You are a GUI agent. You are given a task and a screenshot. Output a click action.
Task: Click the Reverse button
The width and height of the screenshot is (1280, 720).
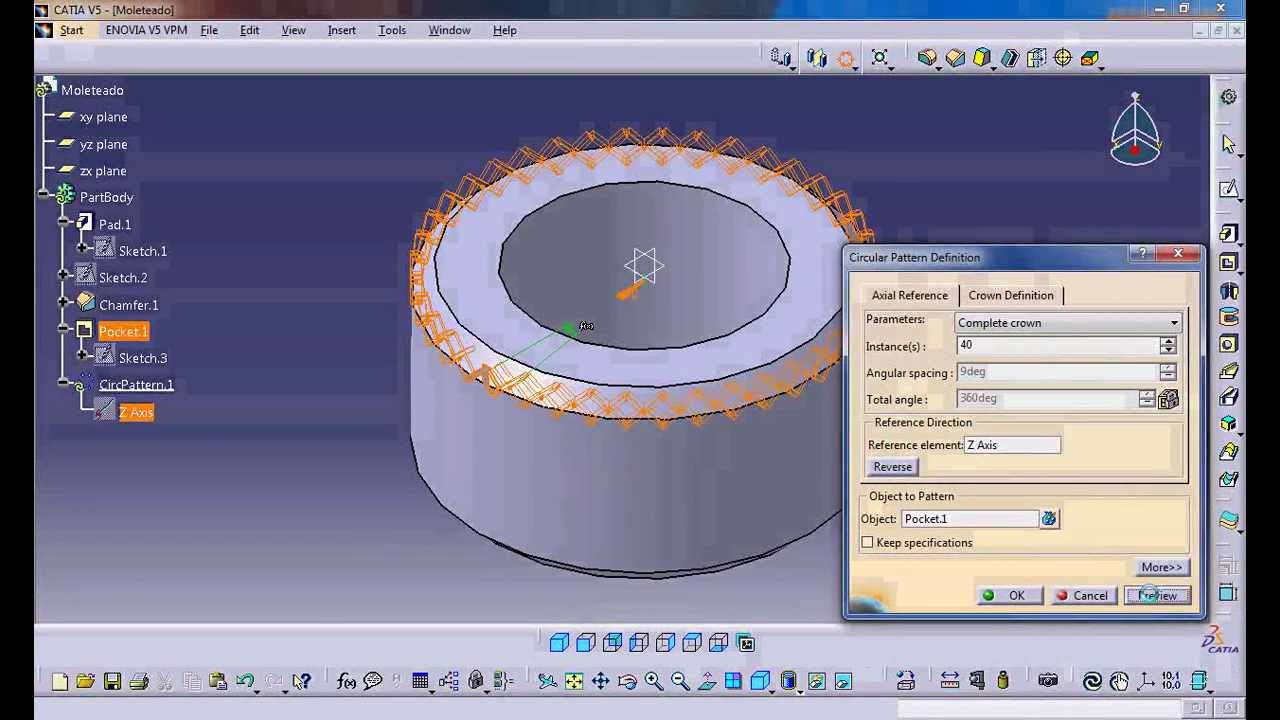tap(893, 467)
